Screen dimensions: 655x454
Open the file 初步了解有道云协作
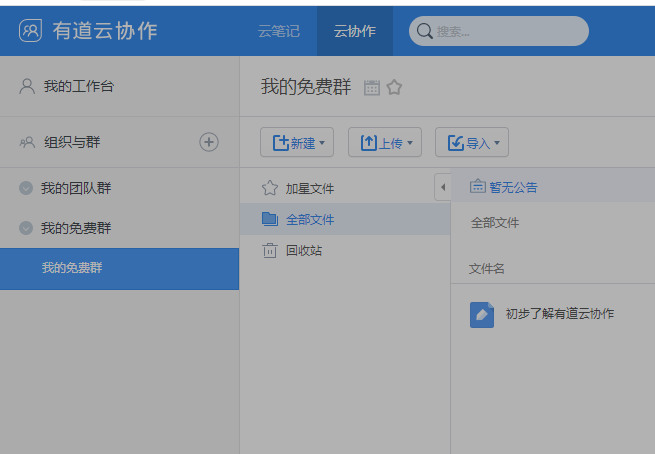560,314
